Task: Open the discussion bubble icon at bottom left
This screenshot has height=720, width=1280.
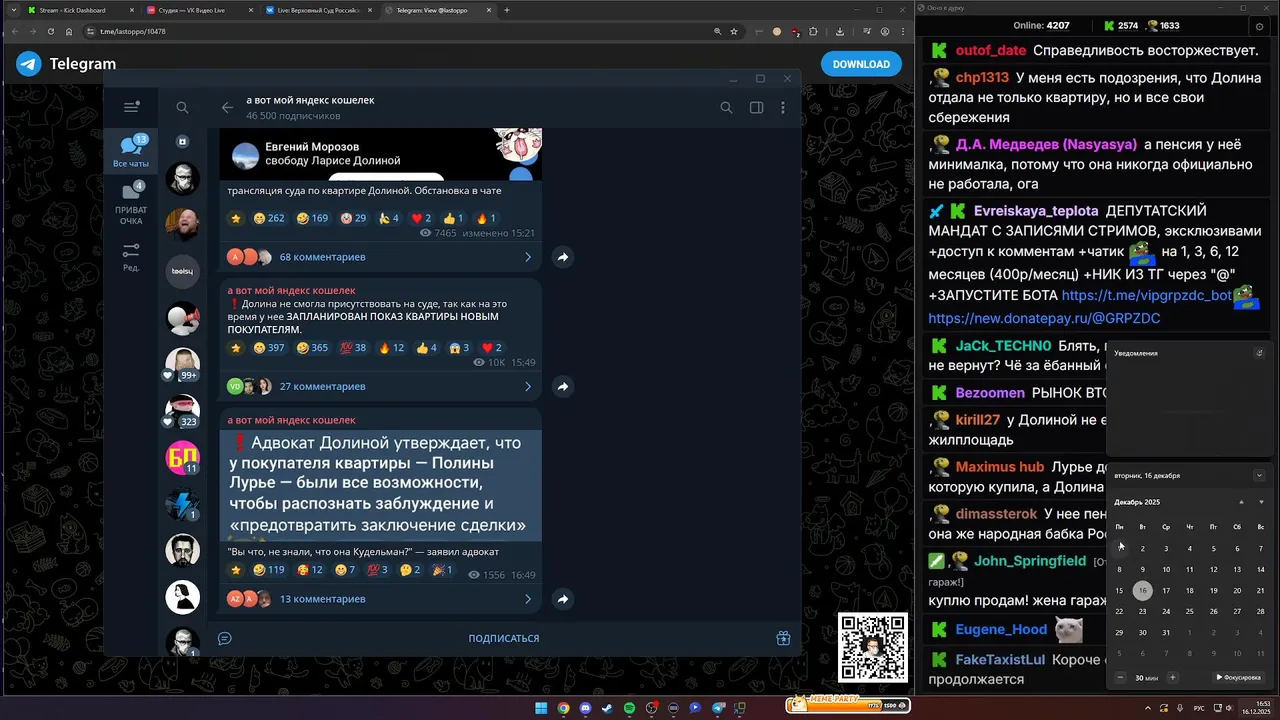Action: [225, 638]
